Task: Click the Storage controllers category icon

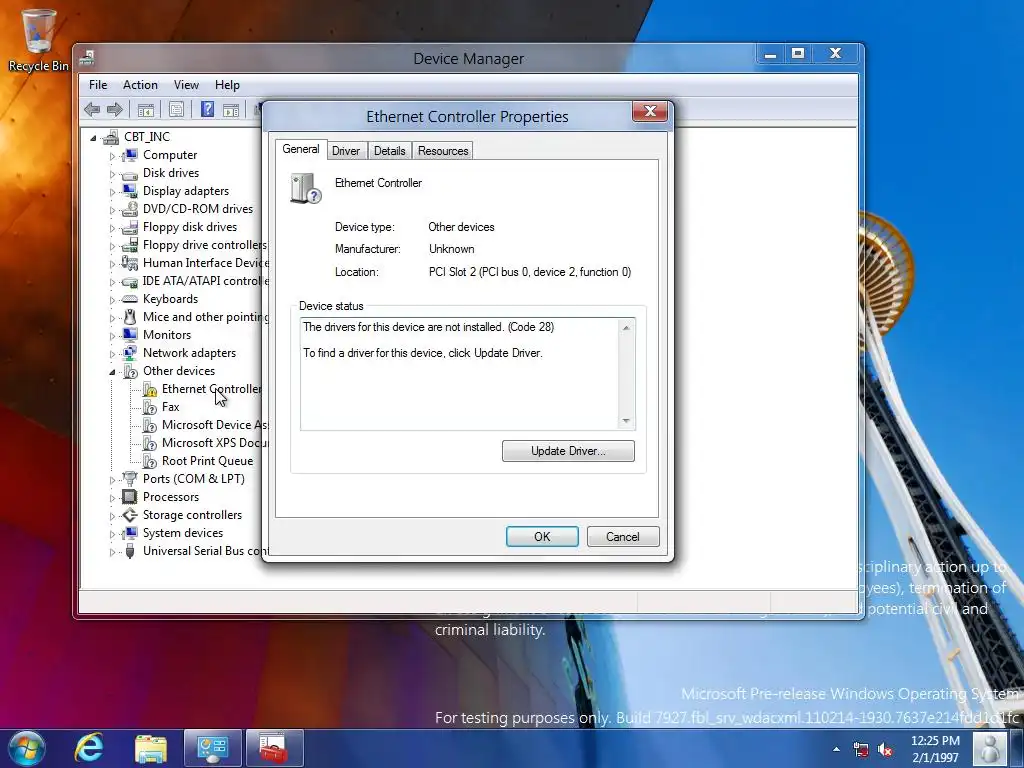Action: pyautogui.click(x=130, y=515)
